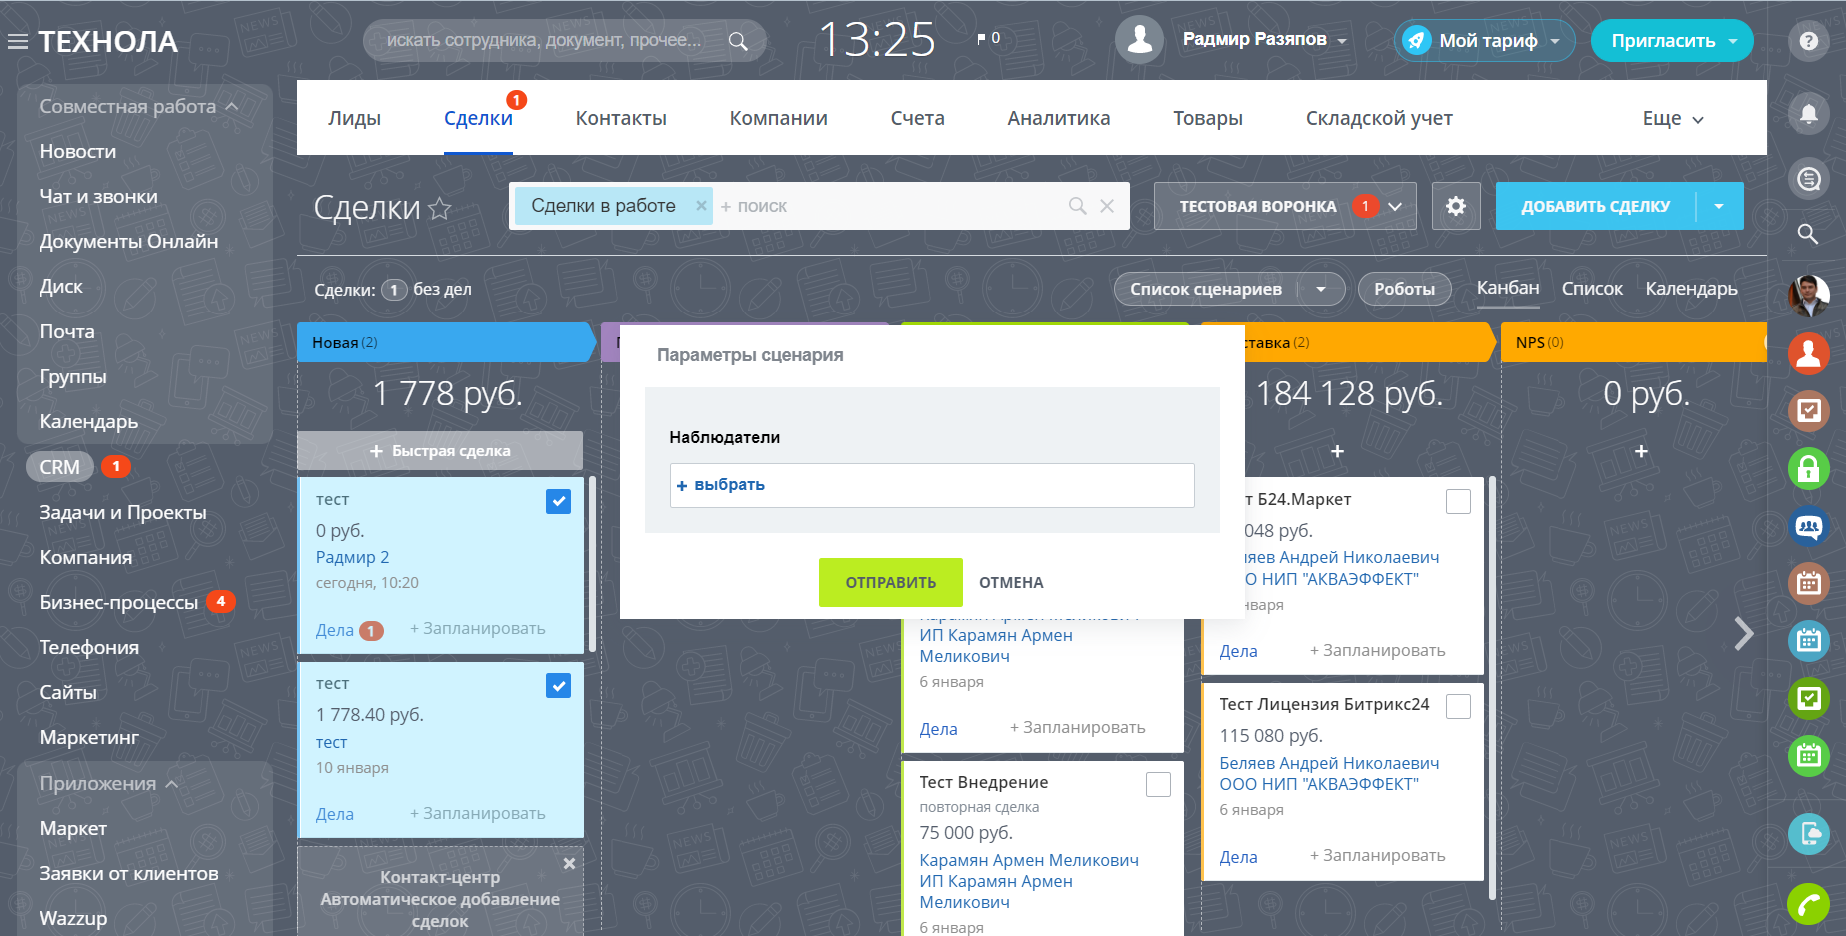Click '+ выбрать' to add observers
Screen dimensions: 1846x936
(x=721, y=485)
